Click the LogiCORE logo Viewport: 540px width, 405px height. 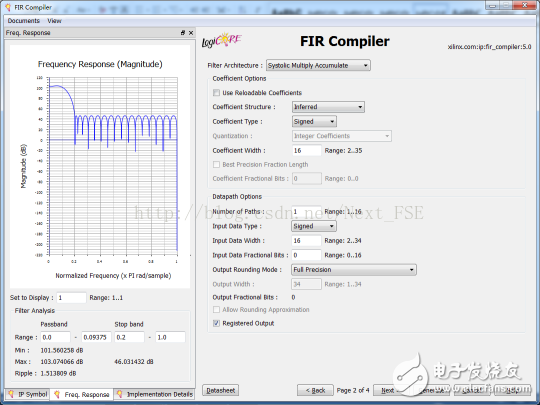click(221, 40)
